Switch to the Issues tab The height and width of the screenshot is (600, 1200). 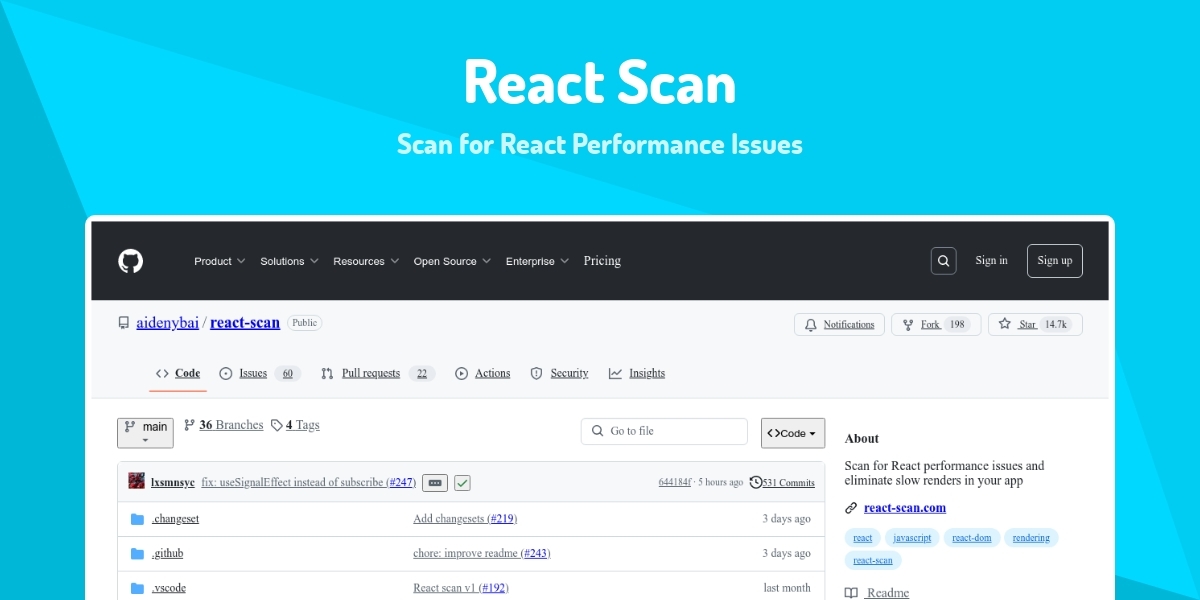pos(253,373)
